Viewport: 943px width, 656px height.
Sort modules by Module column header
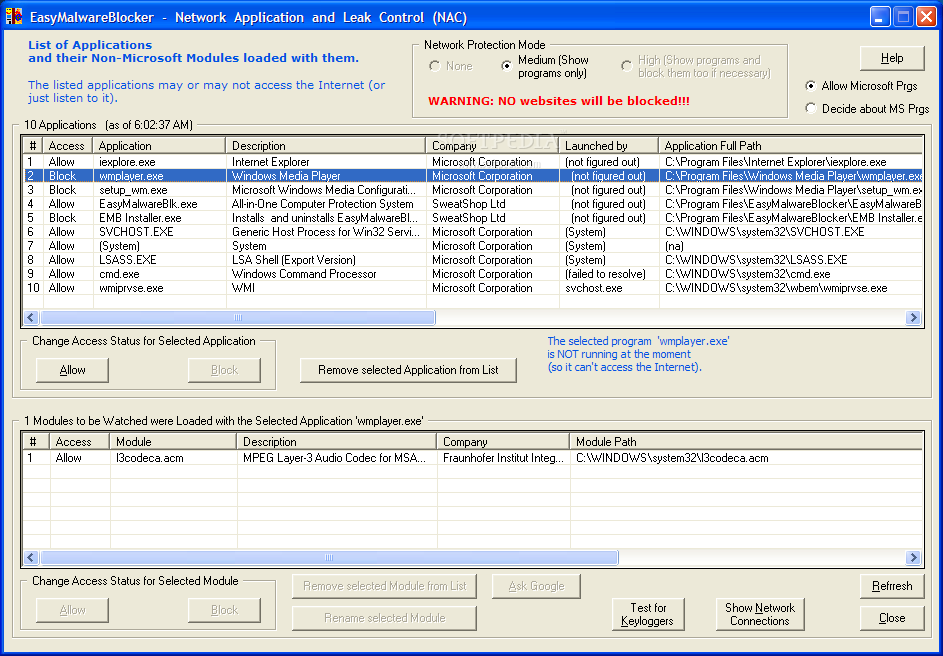click(x=173, y=442)
